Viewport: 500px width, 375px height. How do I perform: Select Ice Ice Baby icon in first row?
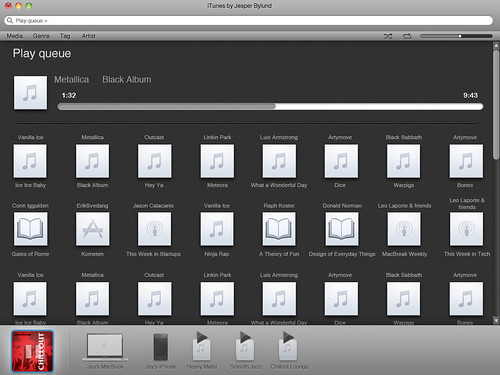click(30, 161)
